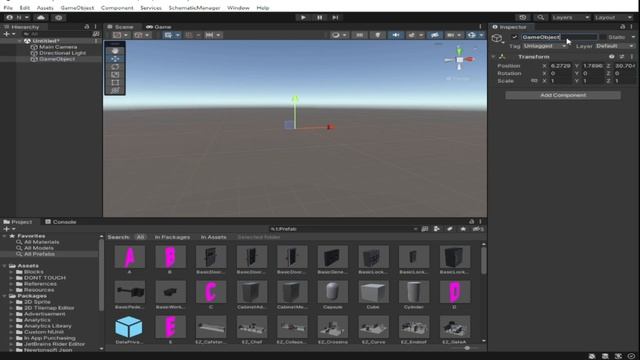Open Transform component preset settings icon
Screen dimensions: 640x360
click(x=622, y=57)
